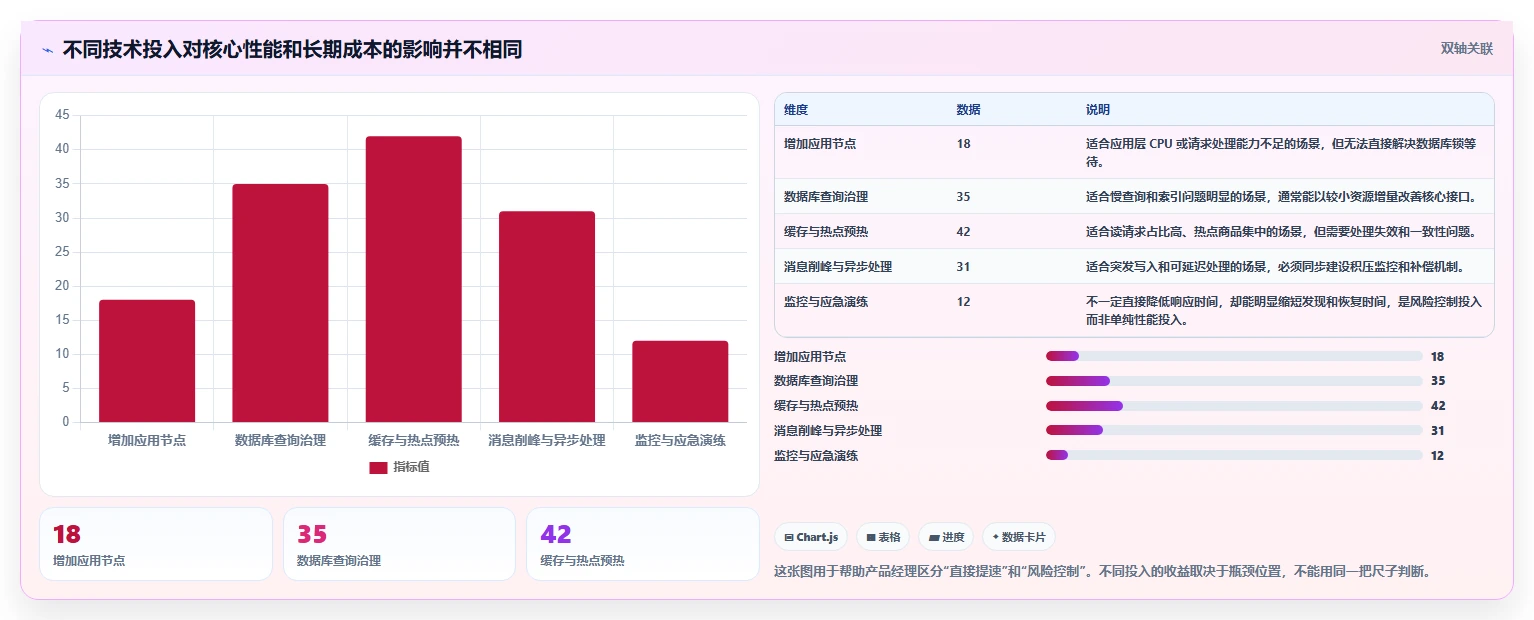The image size is (1534, 620).
Task: Select 缓存与热点预热 cell in the table
Action: (x=826, y=232)
